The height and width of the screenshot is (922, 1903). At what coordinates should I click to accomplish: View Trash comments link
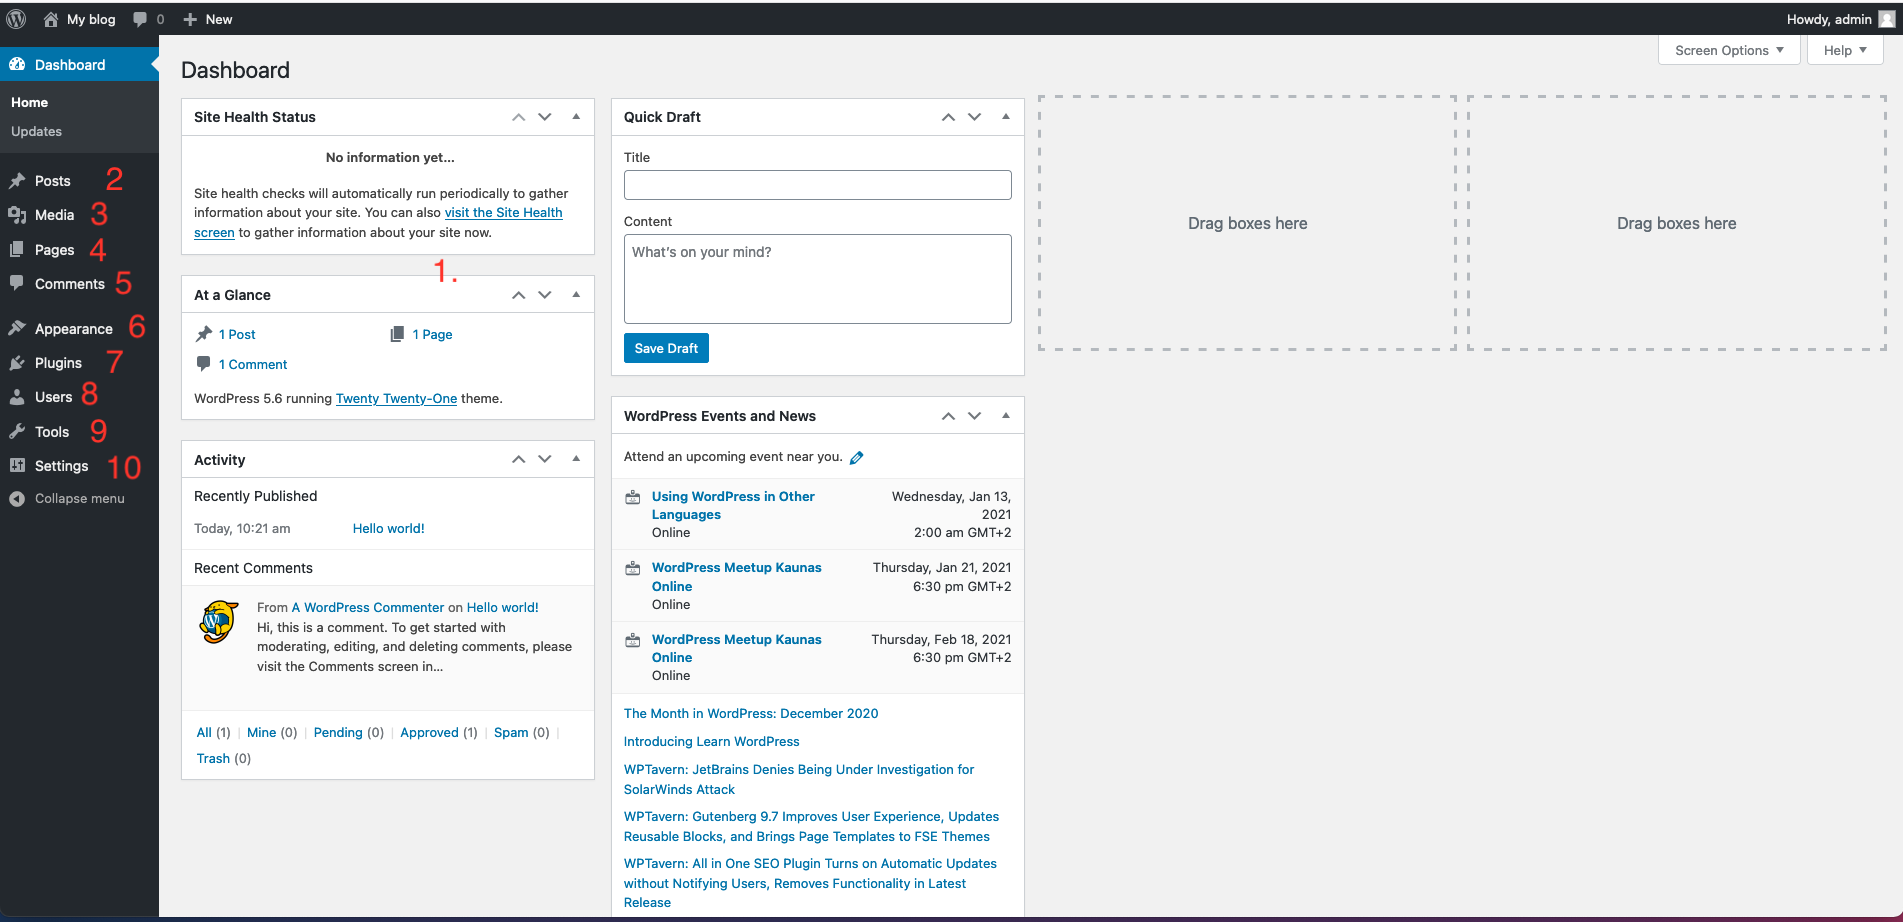213,758
